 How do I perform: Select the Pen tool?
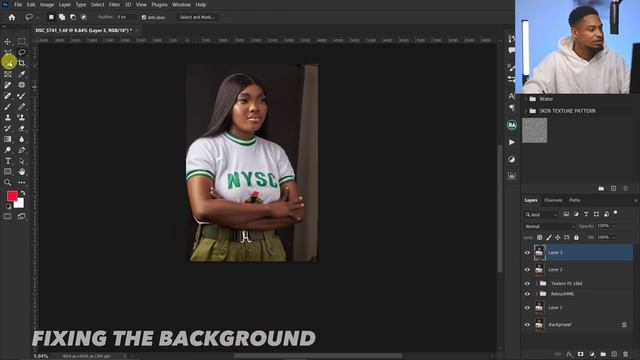click(x=22, y=150)
